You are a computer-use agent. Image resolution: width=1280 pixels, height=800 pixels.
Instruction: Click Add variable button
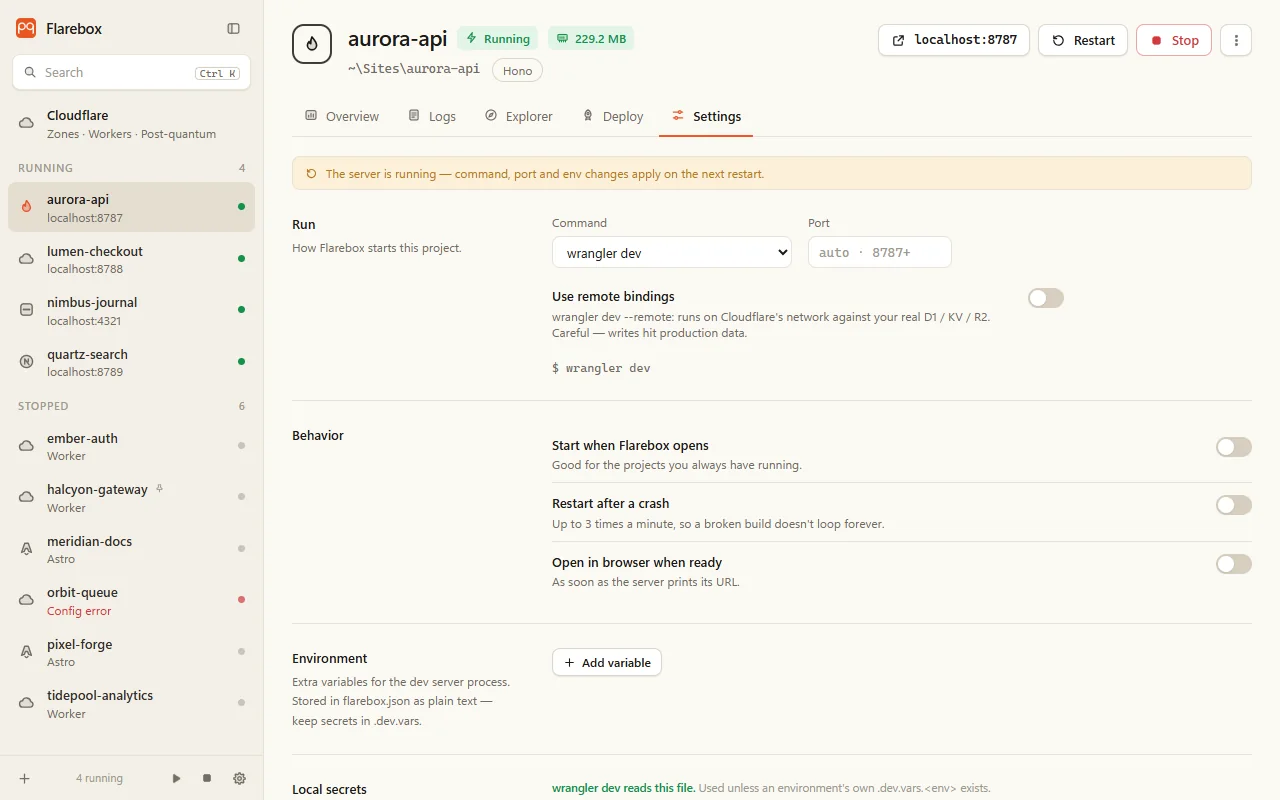pos(607,662)
